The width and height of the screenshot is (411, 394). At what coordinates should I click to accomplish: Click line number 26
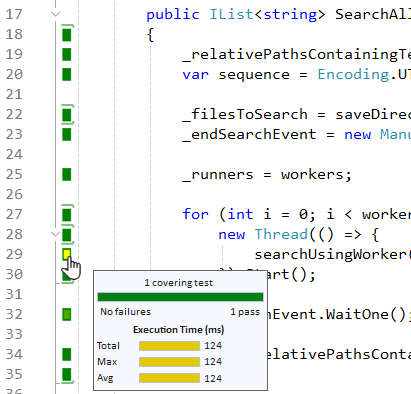[x=14, y=195]
